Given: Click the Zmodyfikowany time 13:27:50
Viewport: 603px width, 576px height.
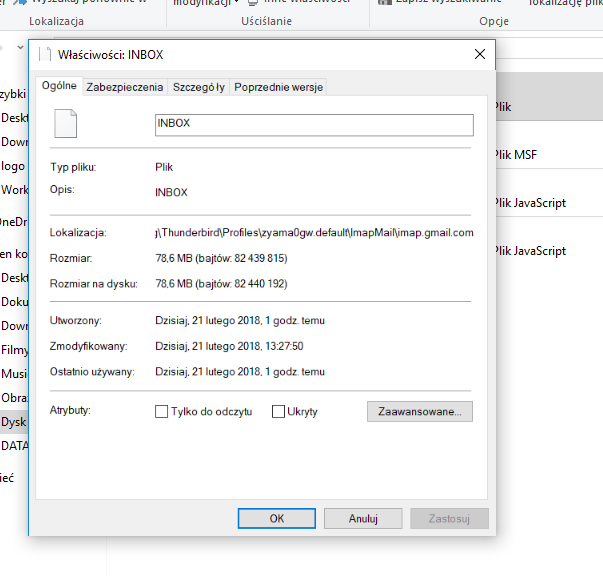Looking at the screenshot, I should click(284, 346).
